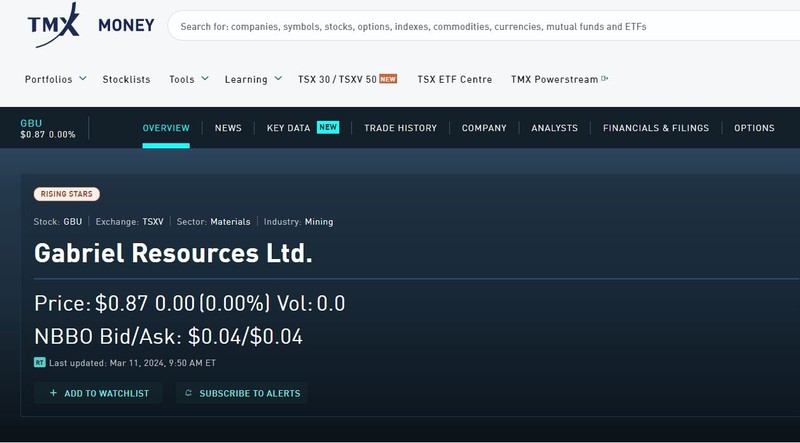Open the Analysts tab

coord(555,128)
